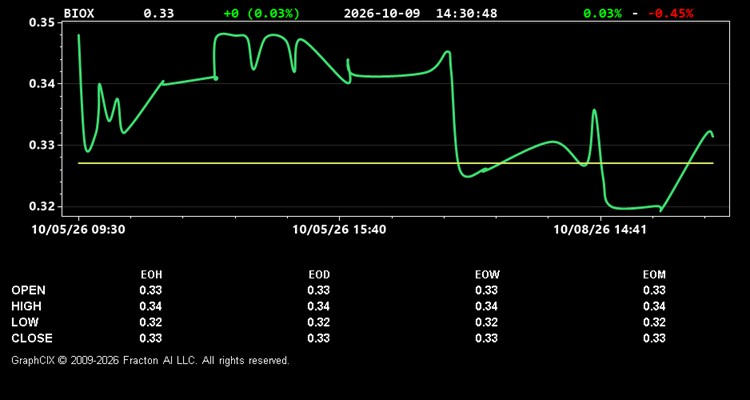Viewport: 750px width, 400px height.
Task: Choose the CLOSE value under EOM
Action: click(x=654, y=338)
